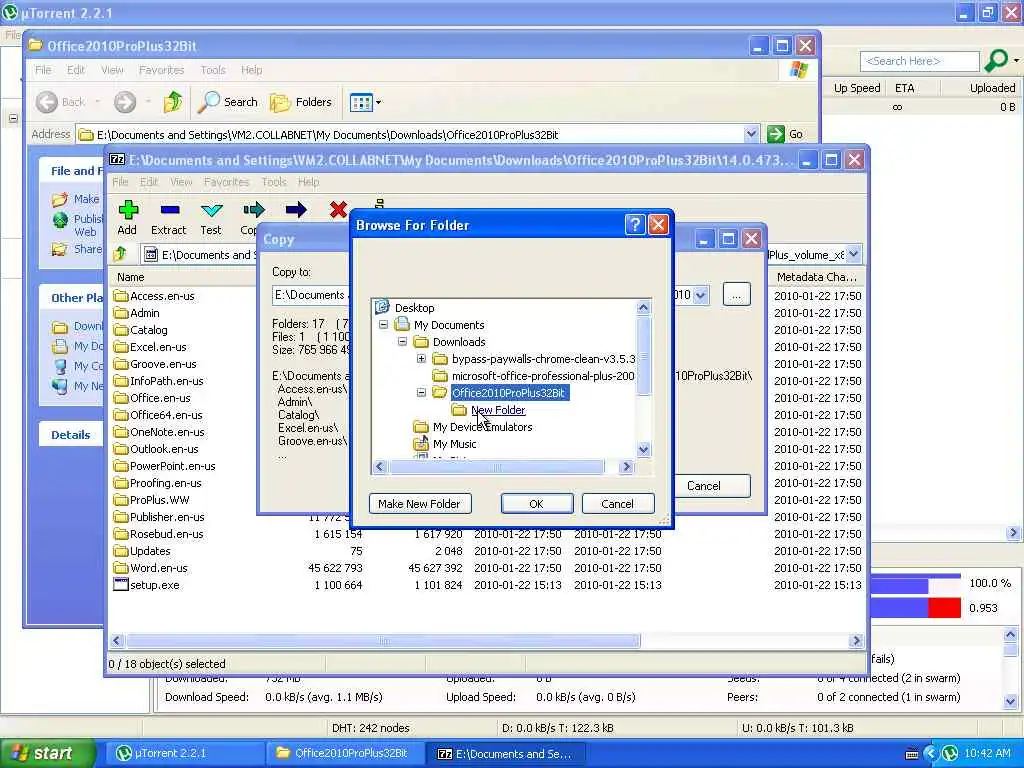
Task: Select microsoft-office-professional-plus folder in tree
Action: coord(543,376)
